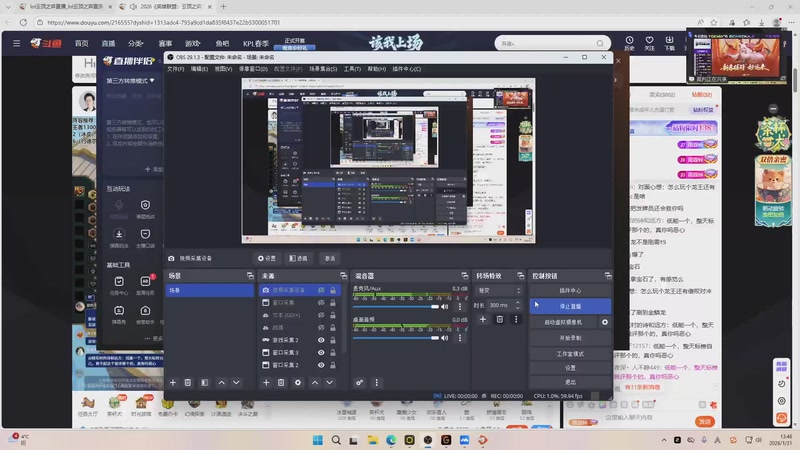Delete scene transition trash icon
This screenshot has height=450, width=800.
[499, 319]
